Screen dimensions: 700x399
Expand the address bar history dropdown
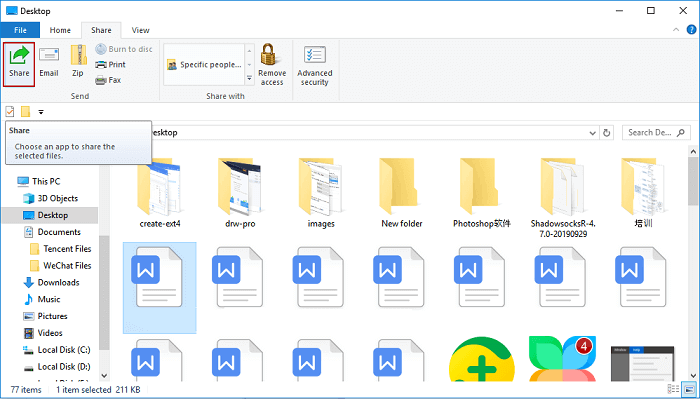point(592,133)
